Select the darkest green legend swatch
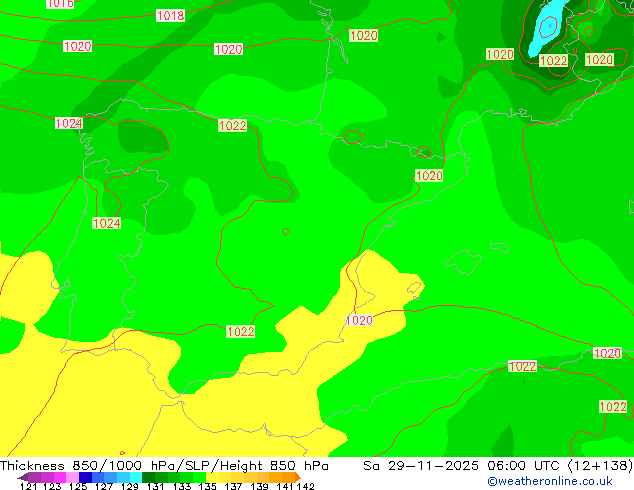 [x=148, y=477]
